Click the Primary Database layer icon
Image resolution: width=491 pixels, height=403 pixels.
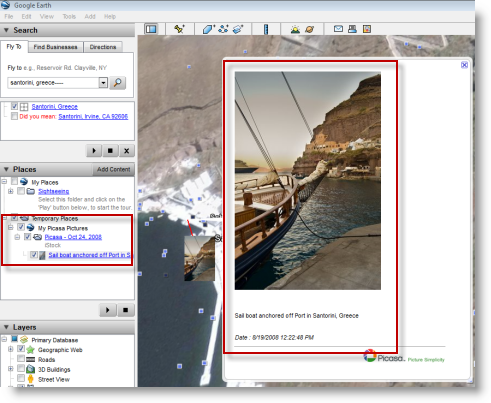(24, 340)
